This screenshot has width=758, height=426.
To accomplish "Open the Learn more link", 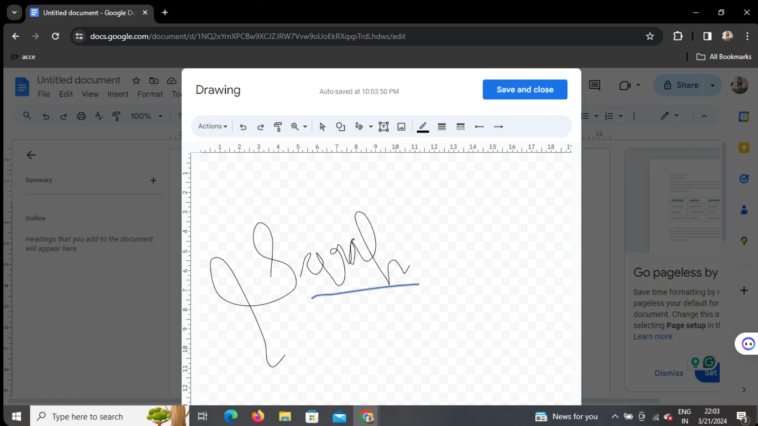I will tap(653, 336).
